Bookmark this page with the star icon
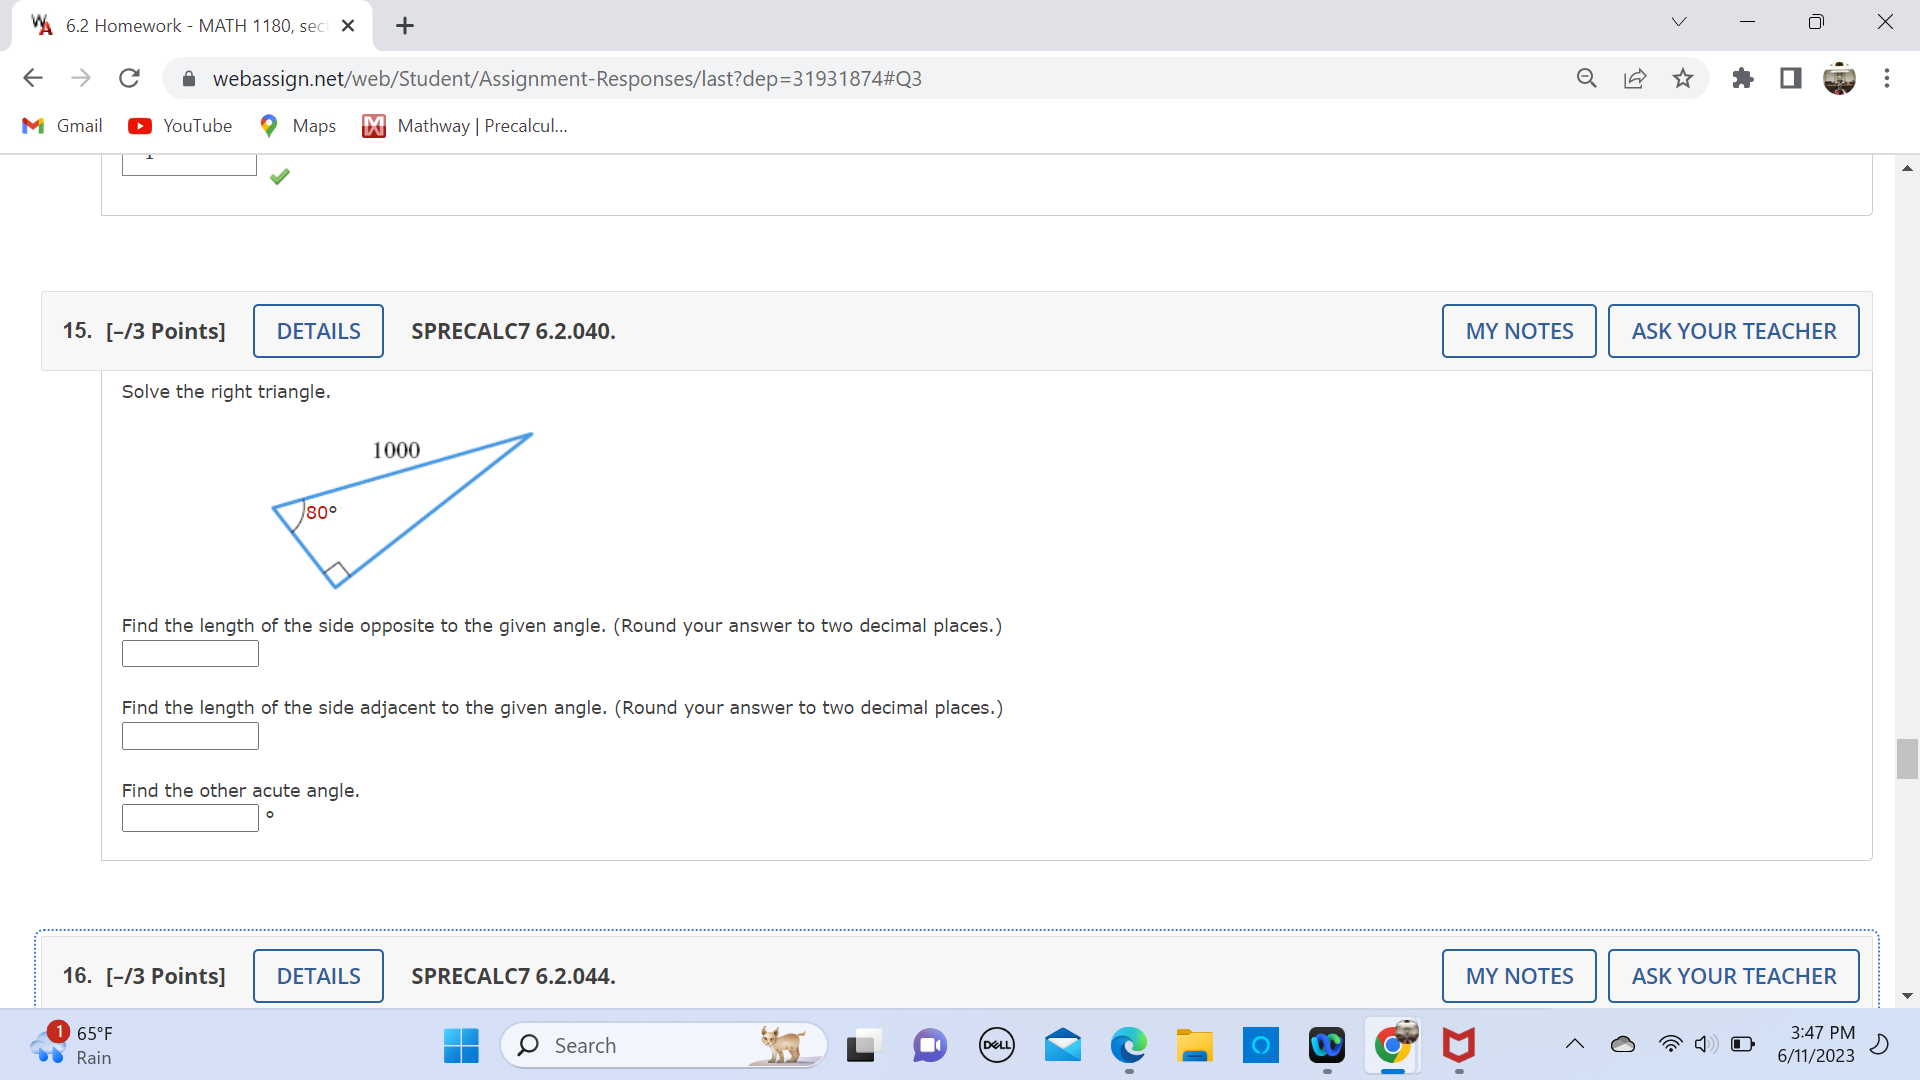 point(1683,78)
